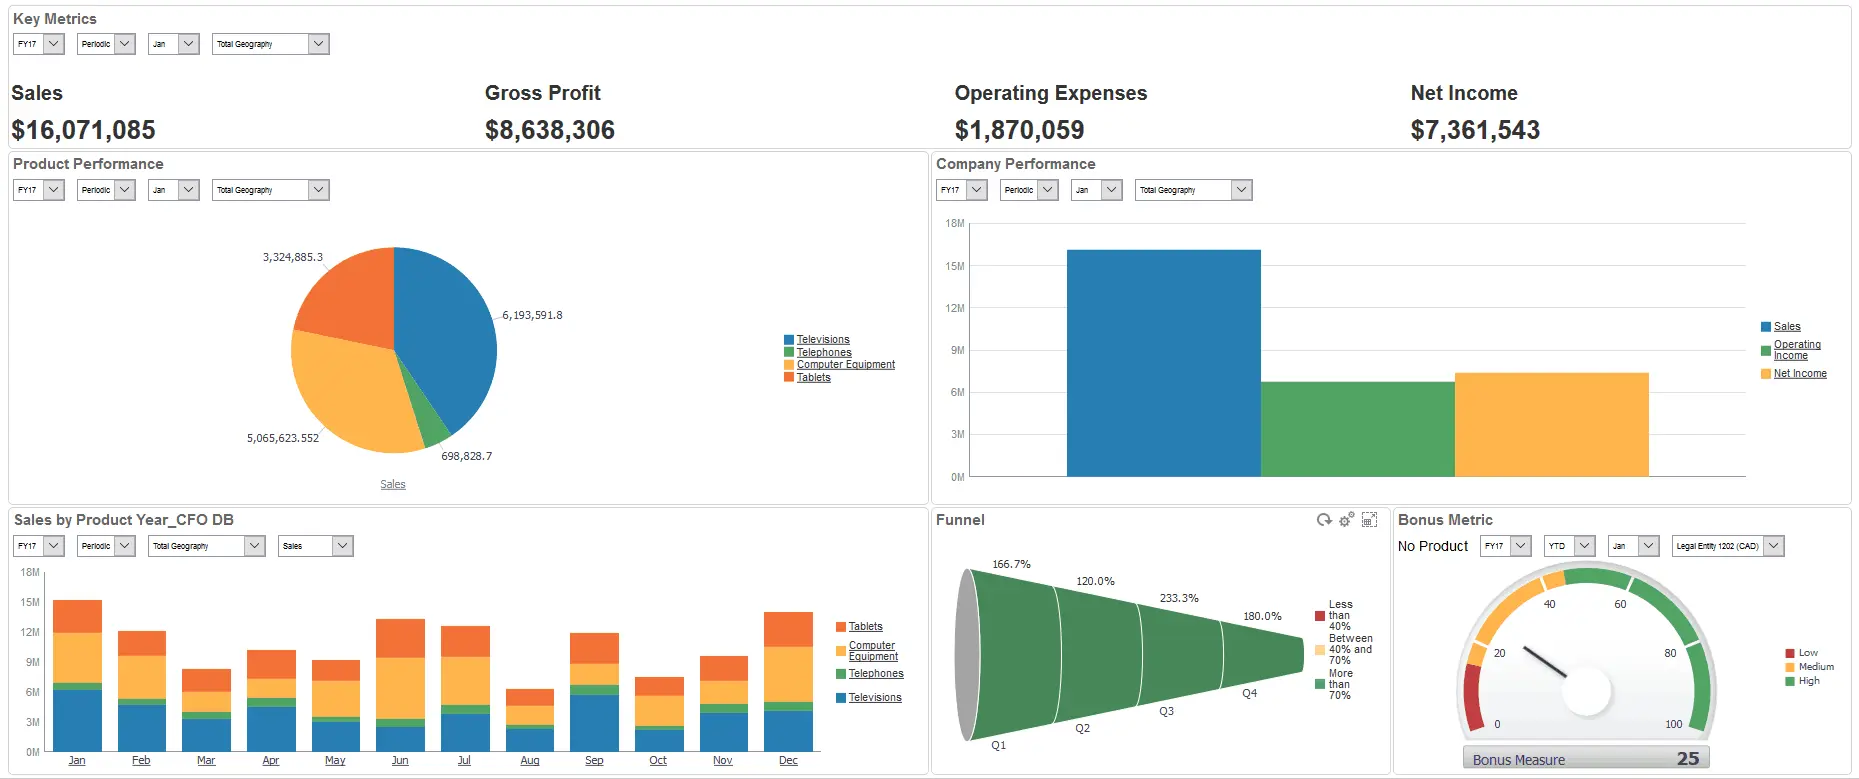Maximize the Funnel panel
The image size is (1859, 779).
coord(1370,520)
